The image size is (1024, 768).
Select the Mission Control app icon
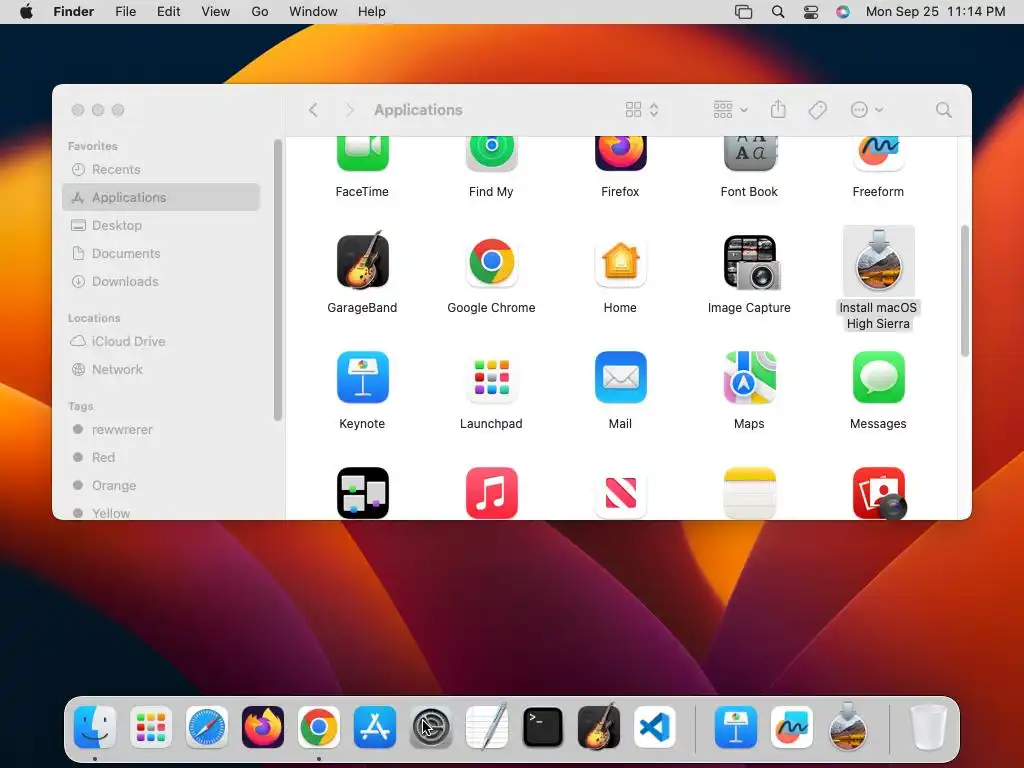tap(362, 493)
